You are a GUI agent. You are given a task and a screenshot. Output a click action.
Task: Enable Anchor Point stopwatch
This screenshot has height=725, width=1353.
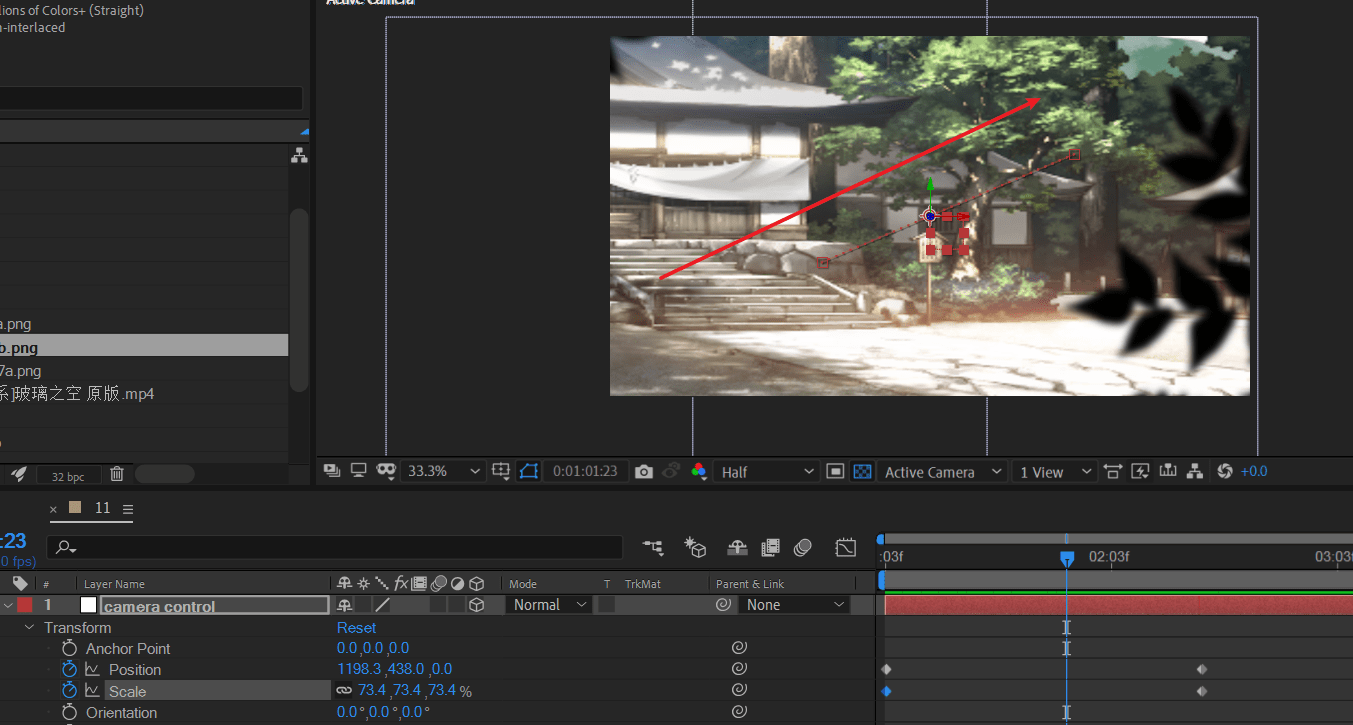point(69,648)
